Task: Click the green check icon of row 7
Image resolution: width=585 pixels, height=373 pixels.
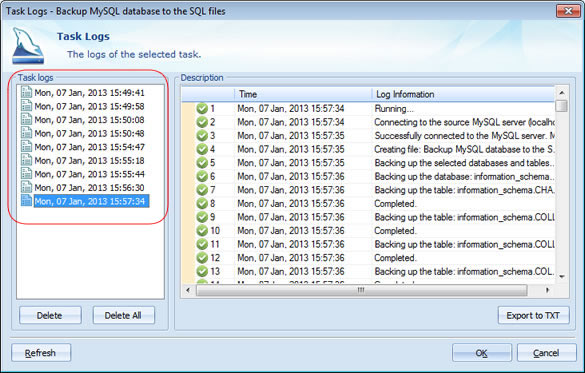Action: click(202, 190)
